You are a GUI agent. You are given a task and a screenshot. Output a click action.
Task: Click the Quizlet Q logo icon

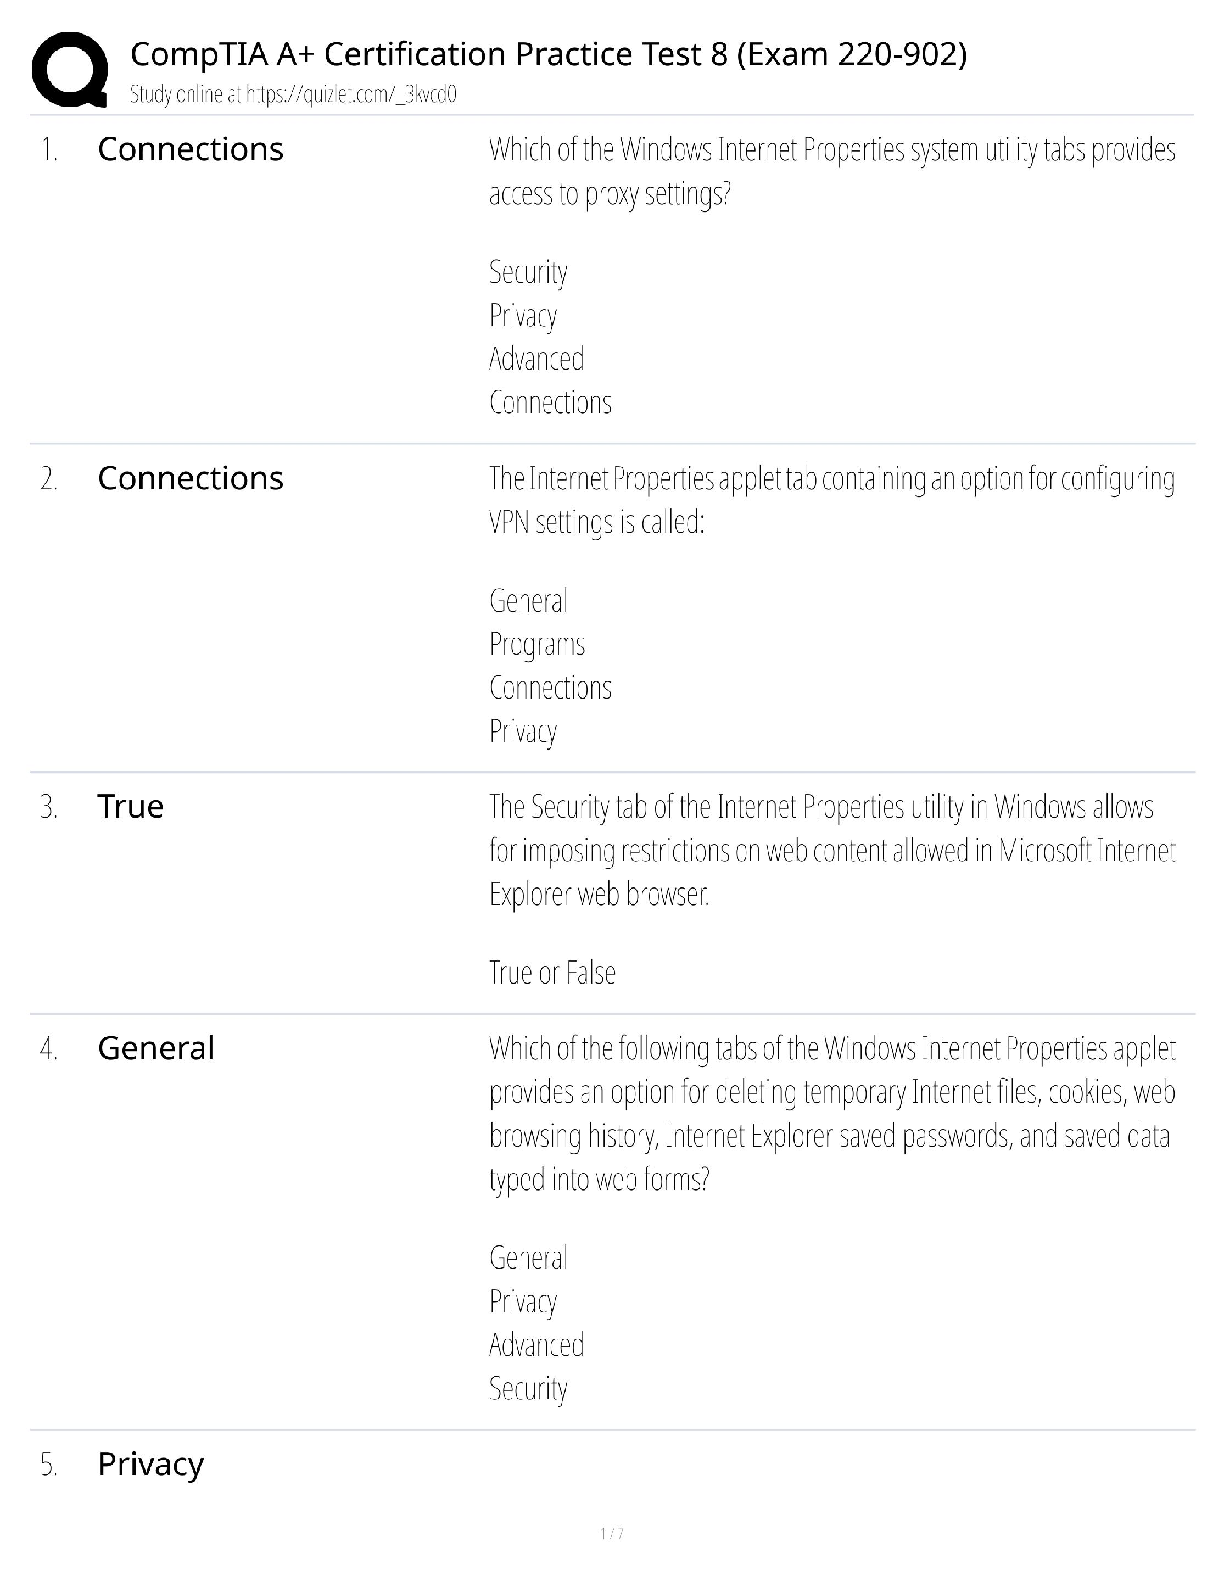[70, 69]
